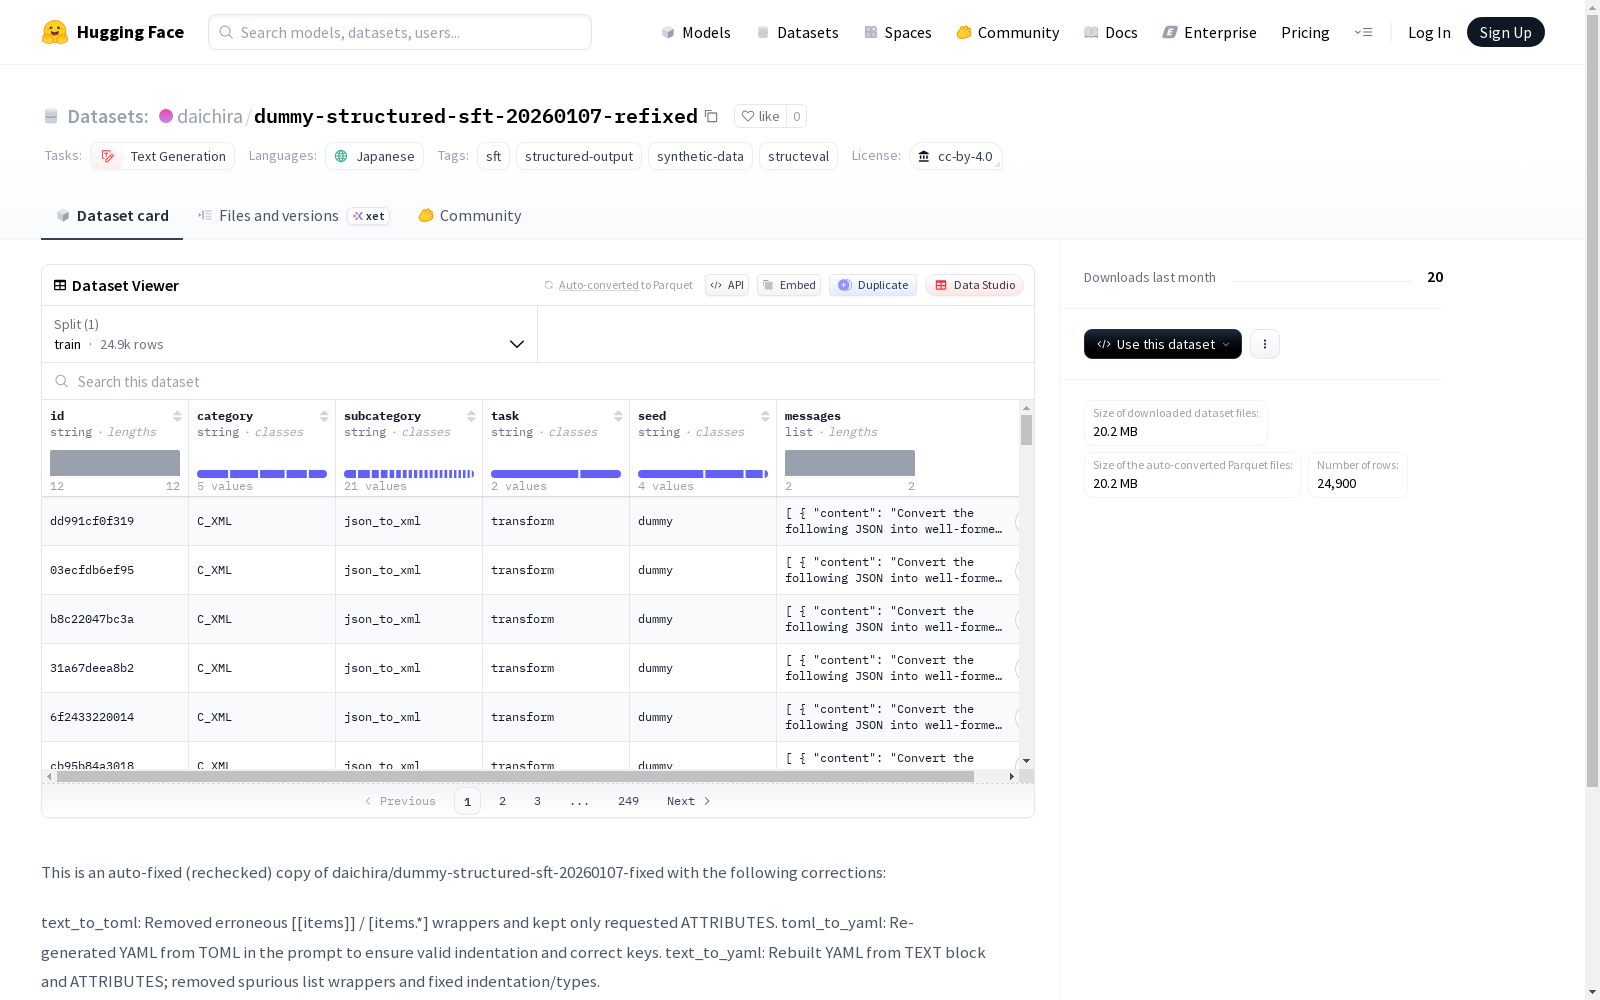Click the messages lengths histogram bar
The height and width of the screenshot is (1000, 1600).
pyautogui.click(x=850, y=463)
